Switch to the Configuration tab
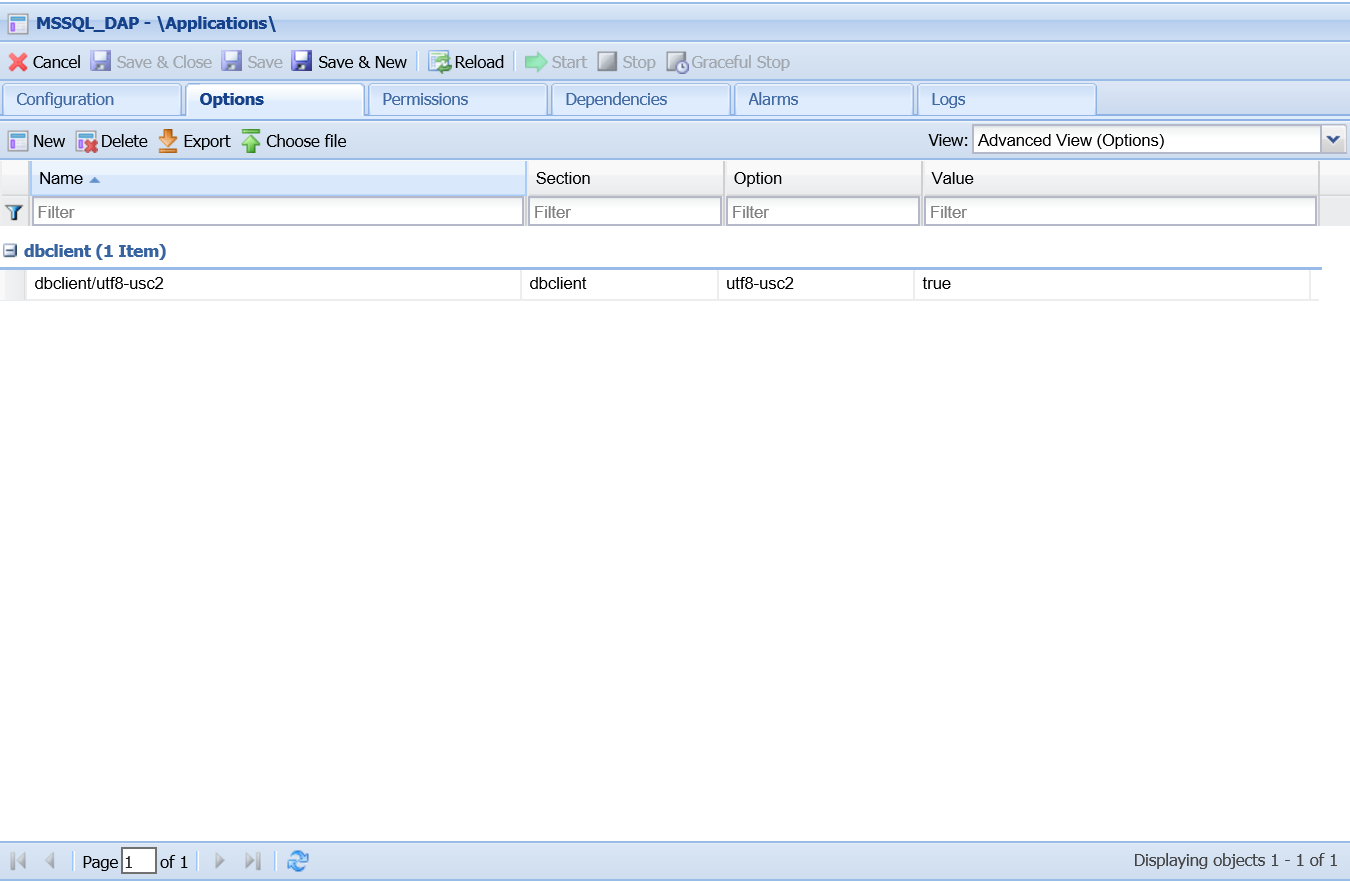Viewport: 1350px width, 882px height. (66, 100)
